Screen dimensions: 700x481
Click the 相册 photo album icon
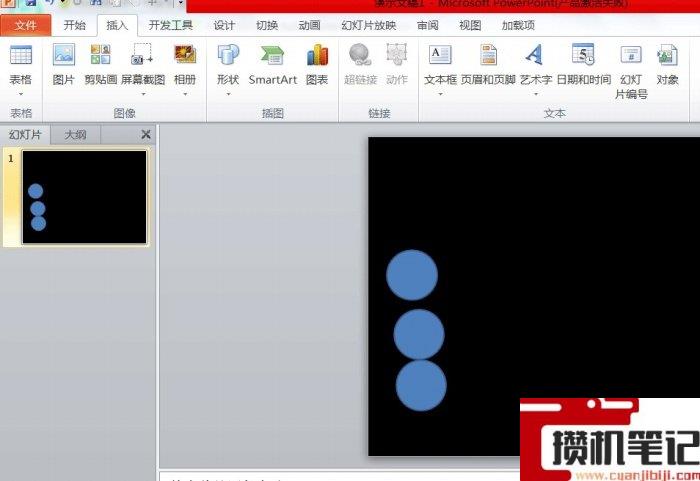coord(185,55)
